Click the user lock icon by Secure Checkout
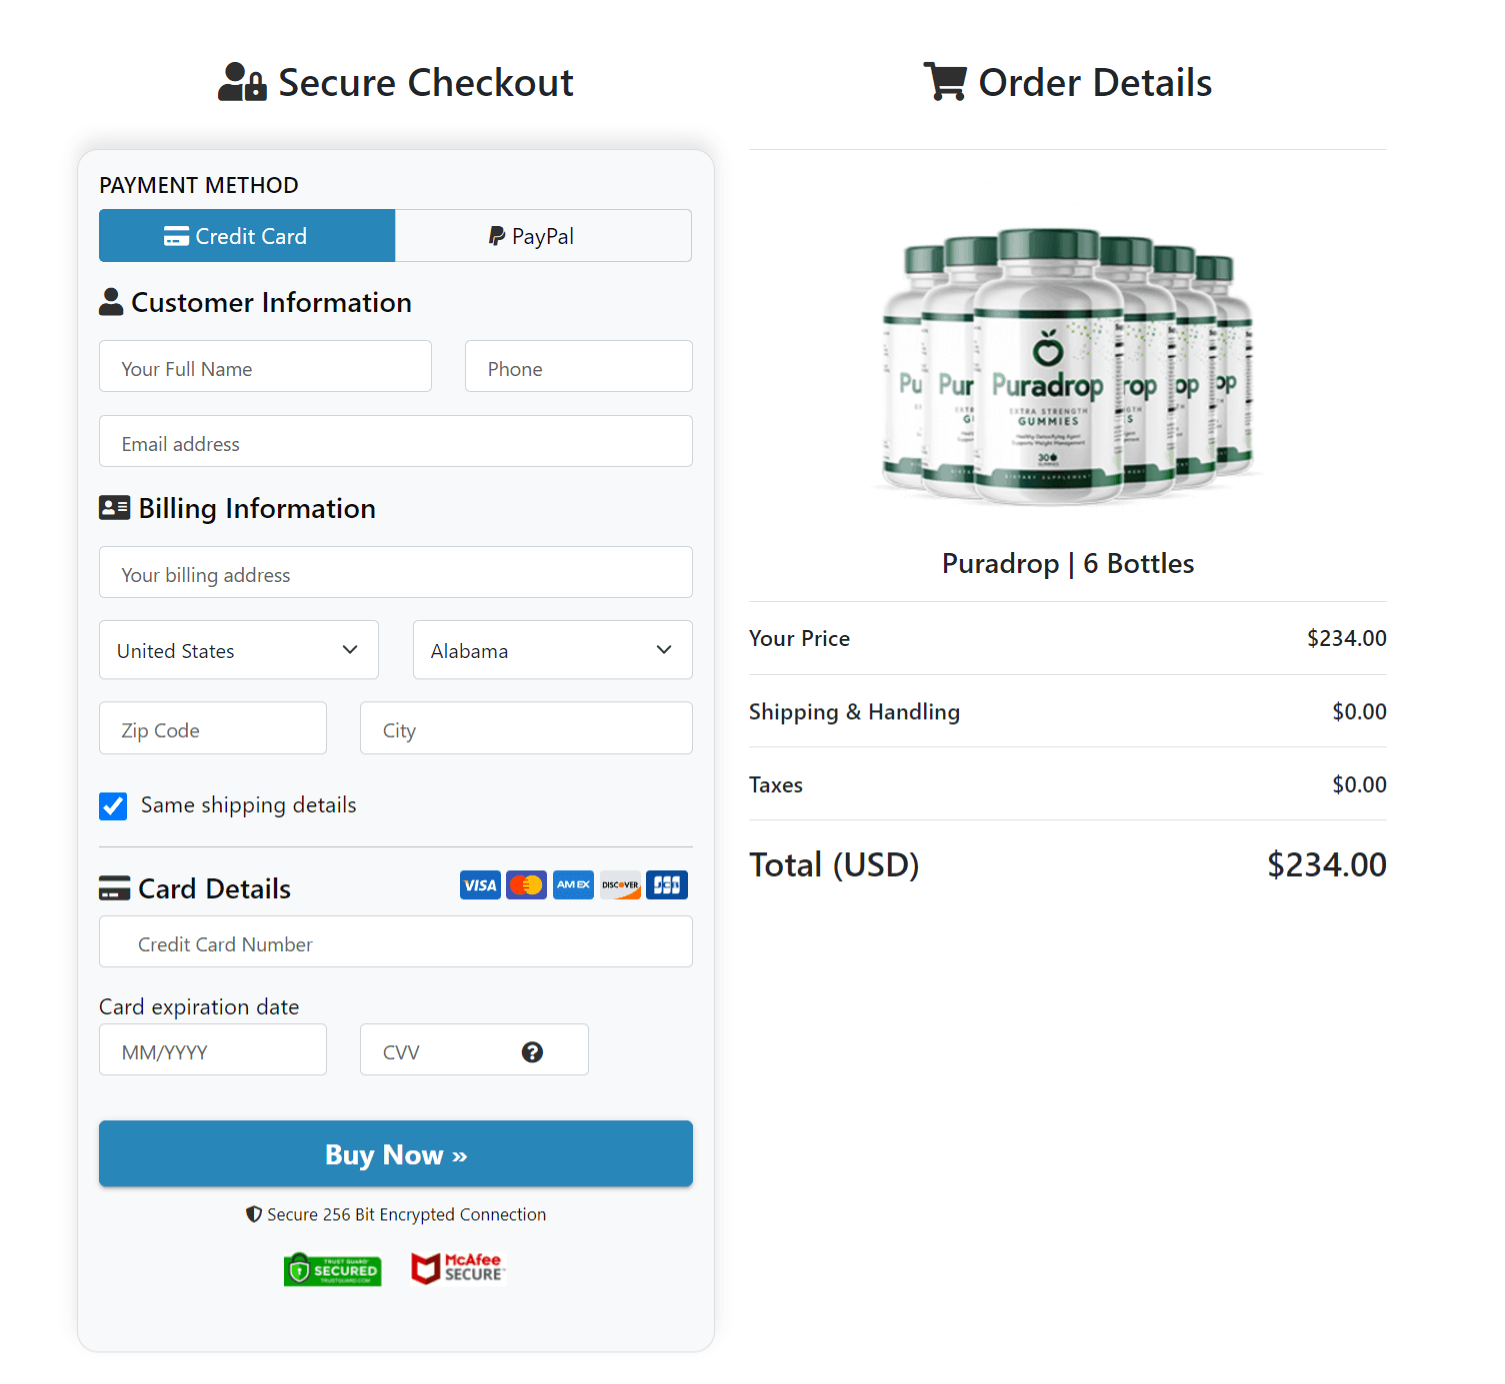This screenshot has width=1505, height=1384. click(242, 82)
